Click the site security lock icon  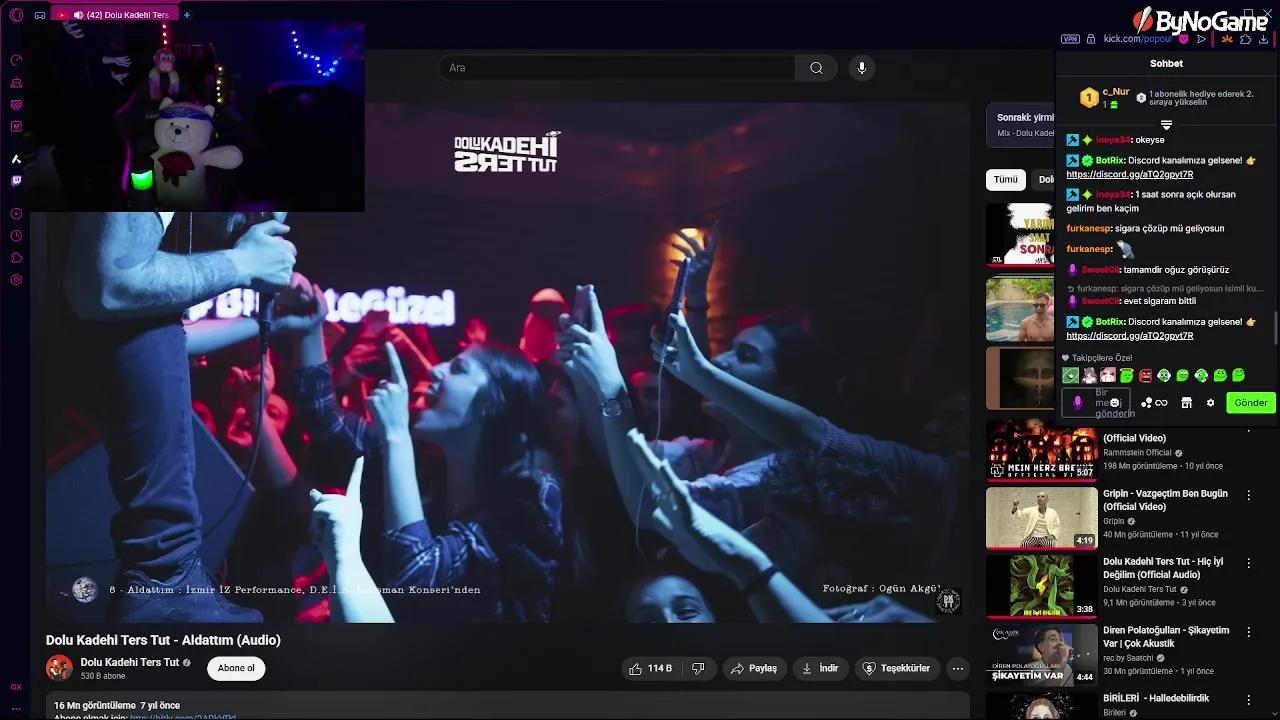[x=1091, y=39]
